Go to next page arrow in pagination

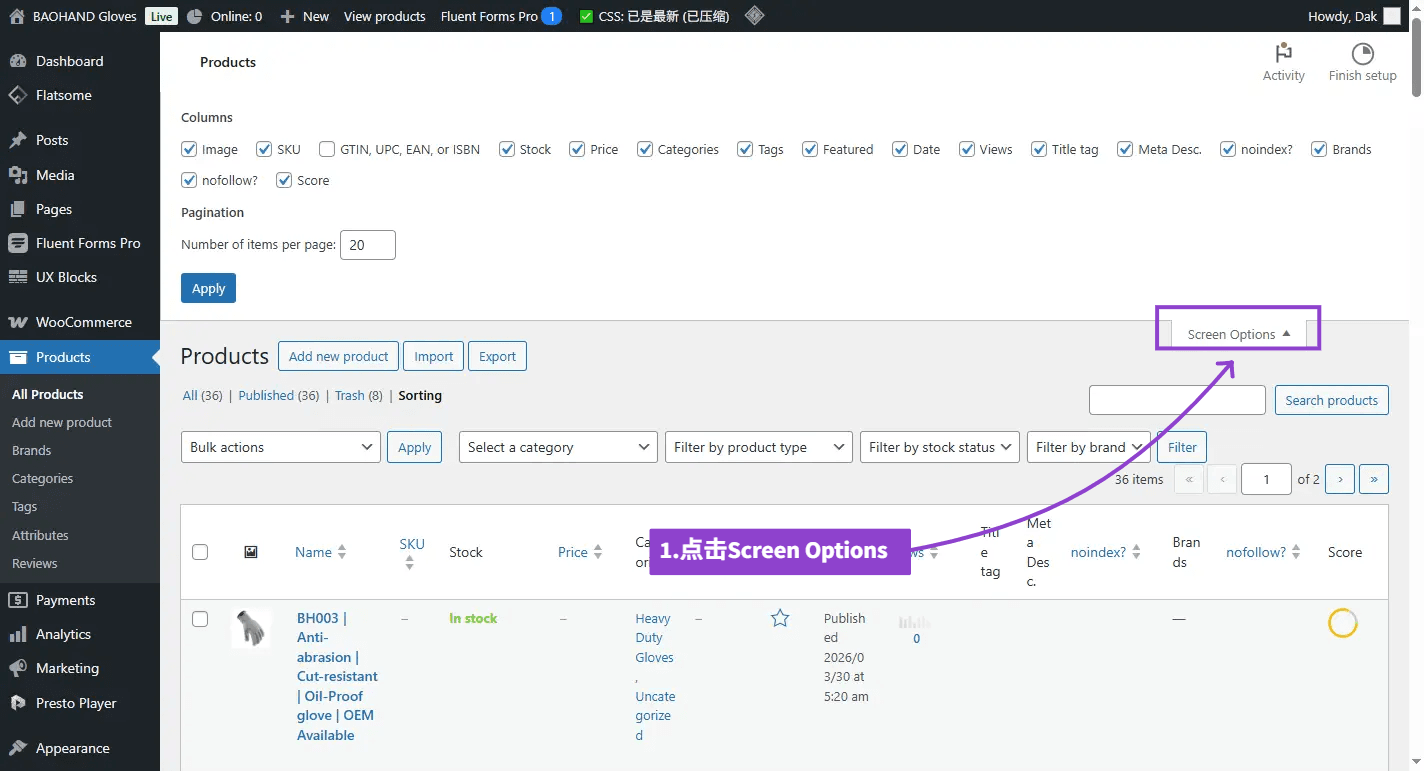coord(1340,479)
